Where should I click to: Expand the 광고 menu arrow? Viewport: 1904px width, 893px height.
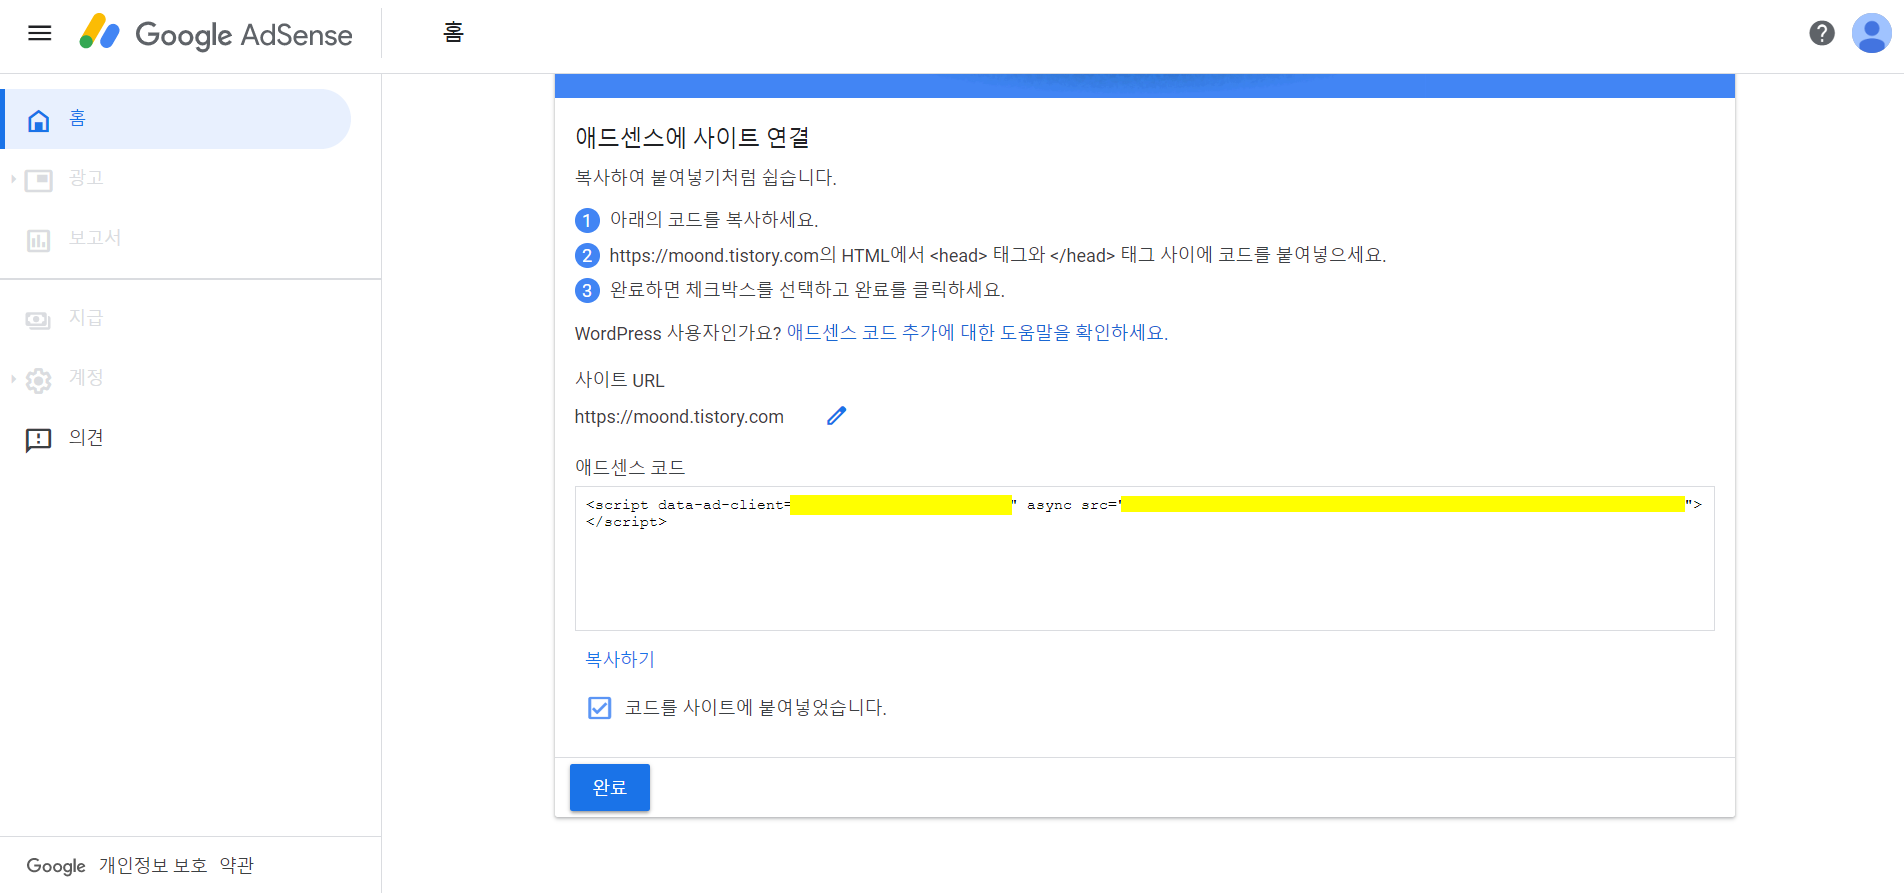tap(13, 179)
